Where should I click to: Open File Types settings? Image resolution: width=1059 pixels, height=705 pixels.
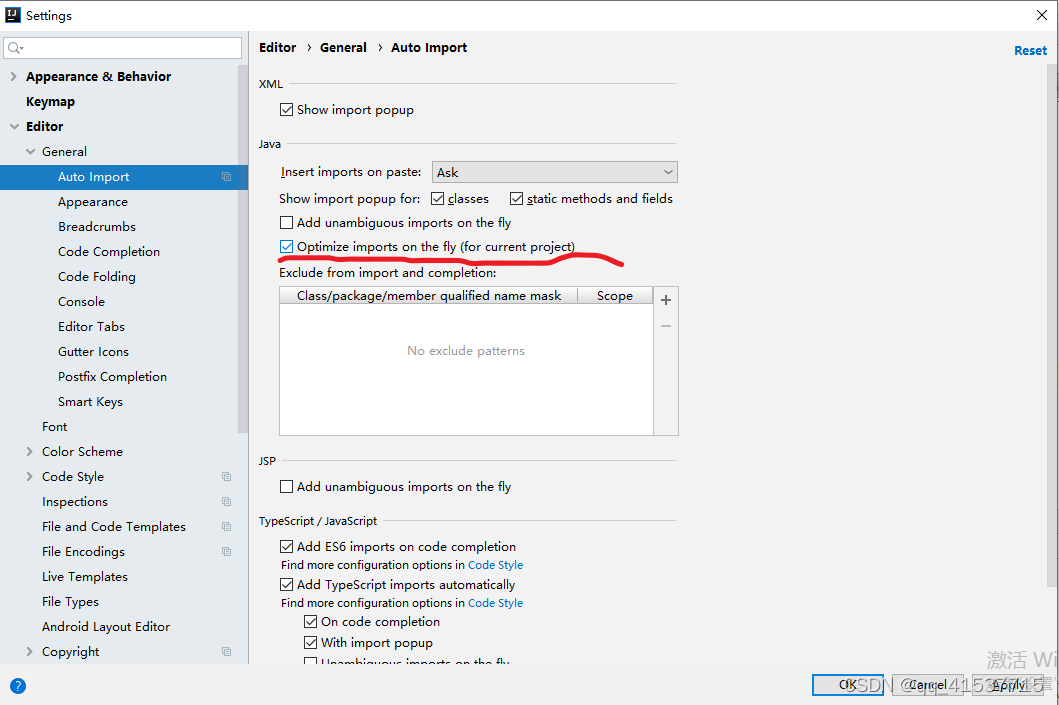click(x=70, y=602)
